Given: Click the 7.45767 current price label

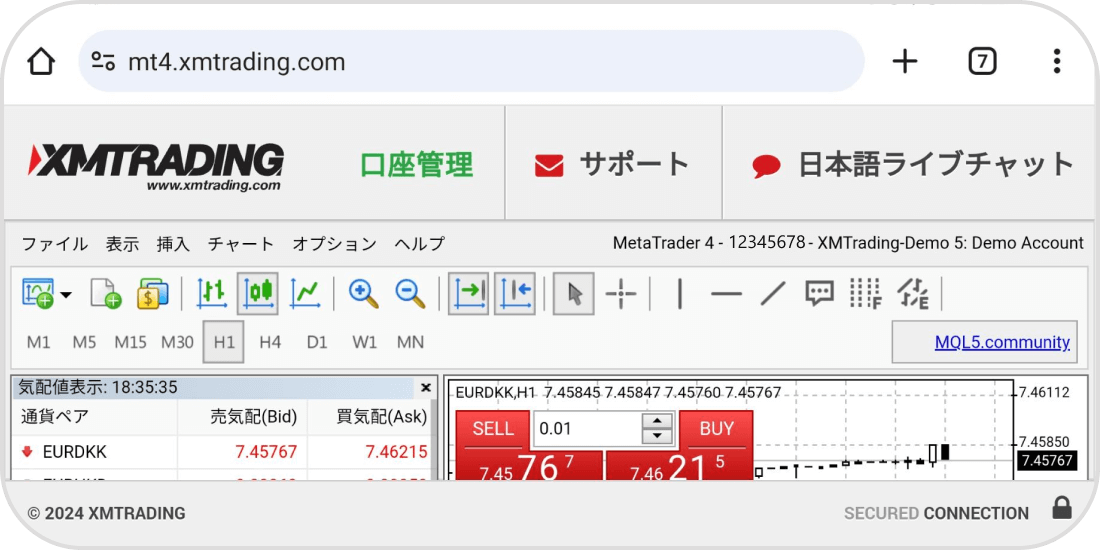Looking at the screenshot, I should (1047, 461).
